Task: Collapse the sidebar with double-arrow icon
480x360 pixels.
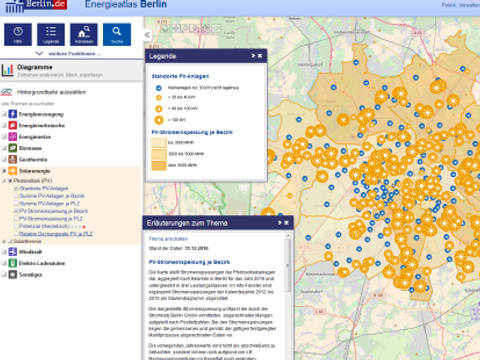Action: (x=147, y=35)
